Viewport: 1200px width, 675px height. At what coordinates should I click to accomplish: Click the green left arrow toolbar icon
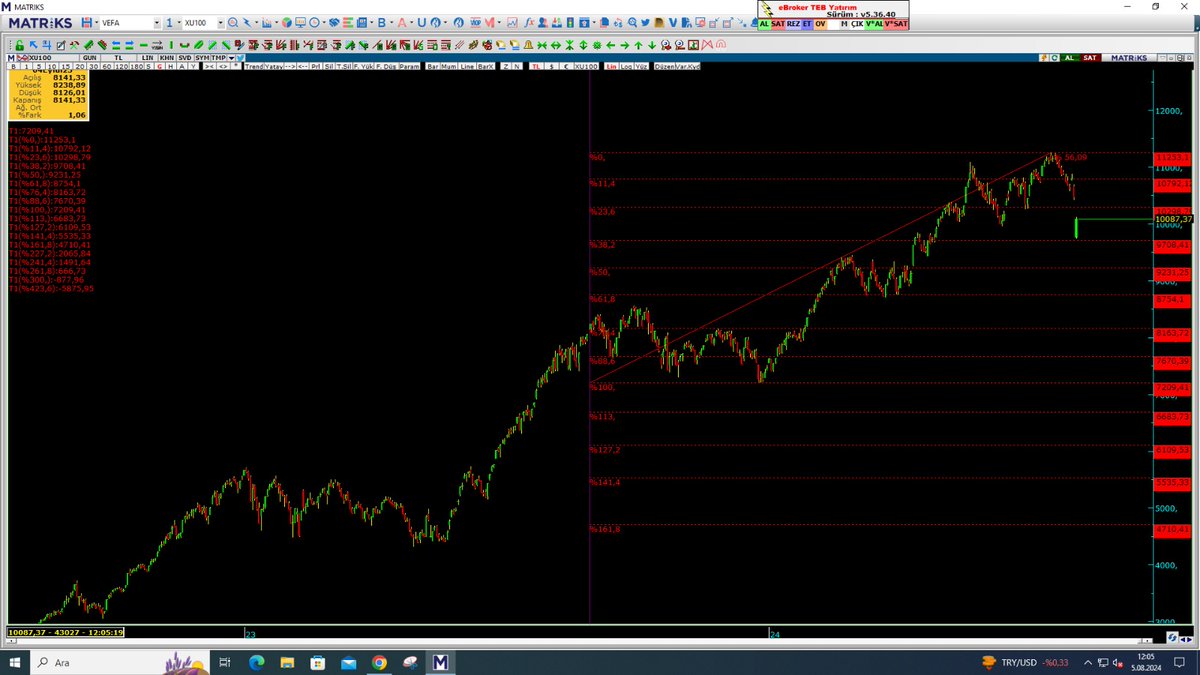[611, 45]
